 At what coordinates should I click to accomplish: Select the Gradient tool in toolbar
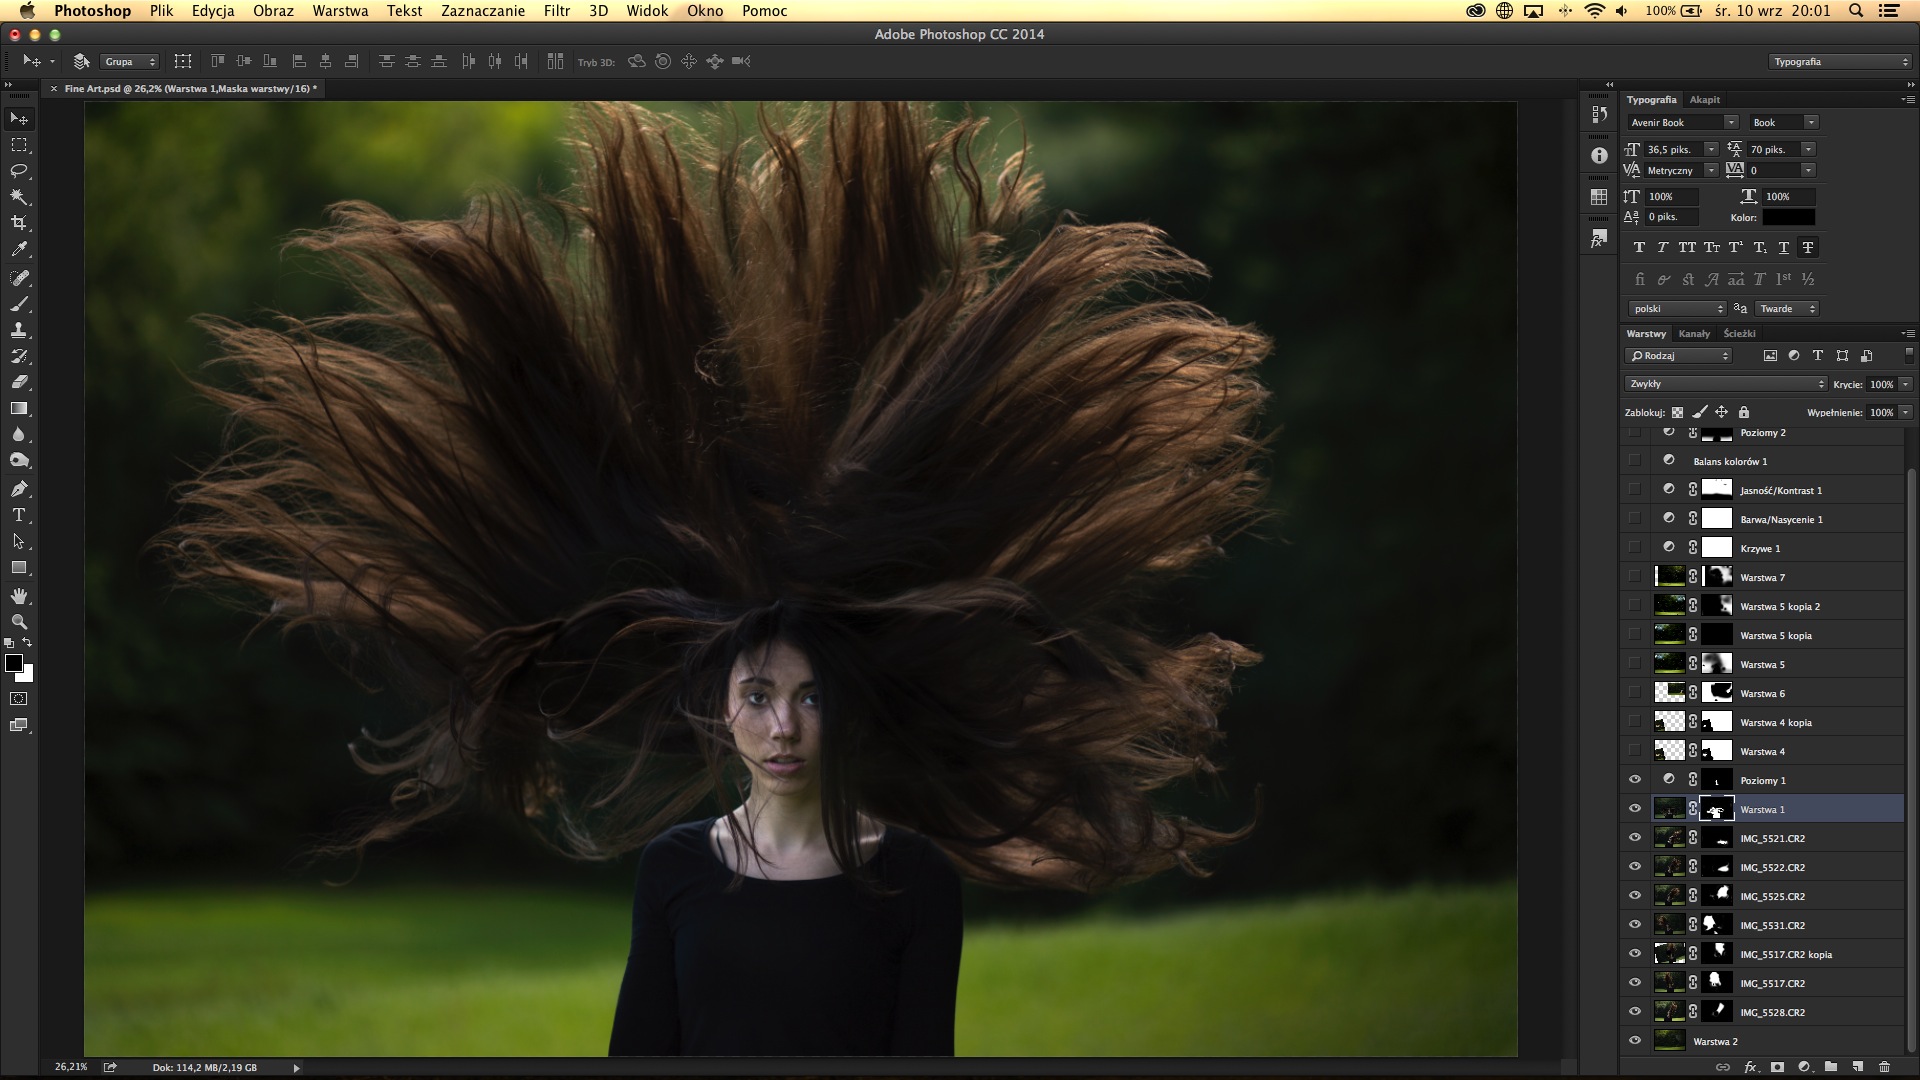(x=18, y=407)
